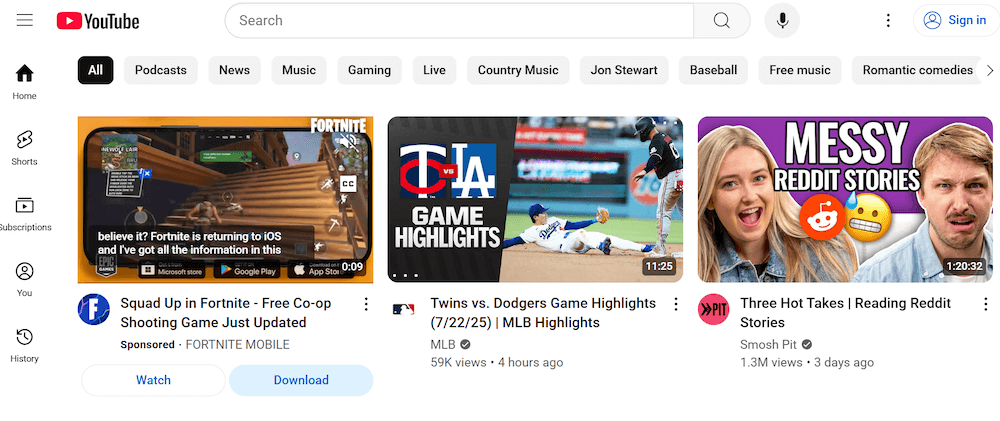Select the Jon Stewart chip
1000x421 pixels.
[x=624, y=70]
